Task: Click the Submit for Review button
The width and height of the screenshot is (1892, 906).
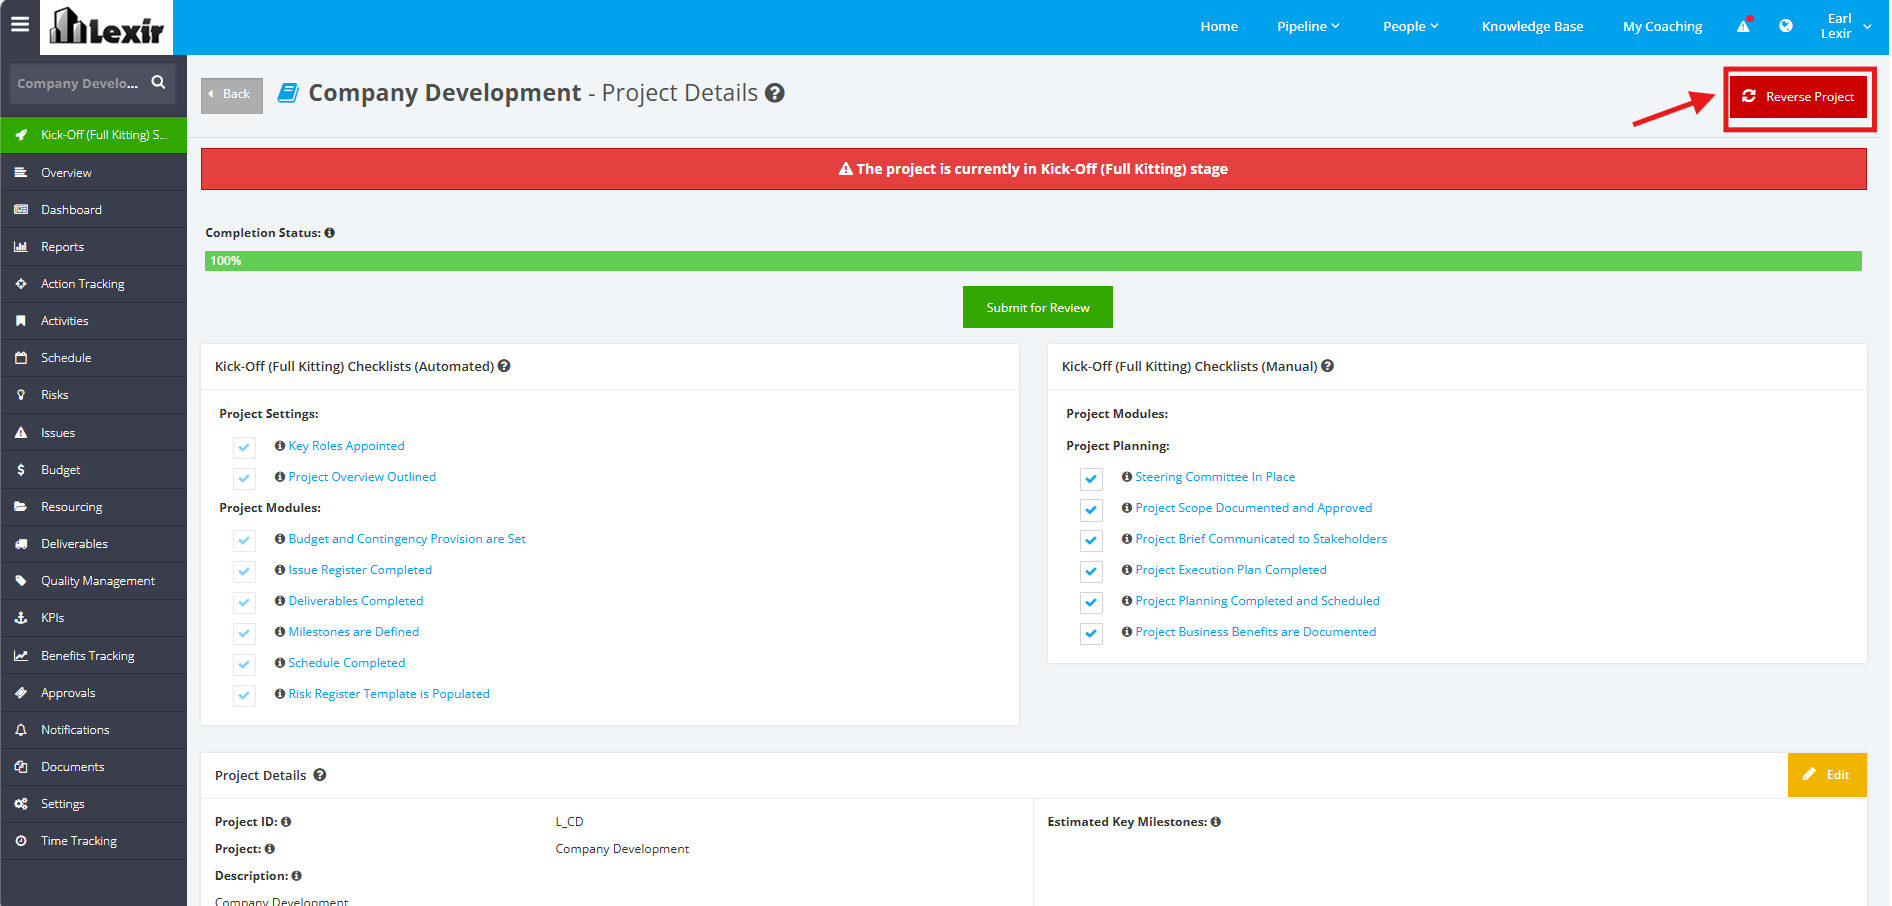Action: pos(1037,307)
